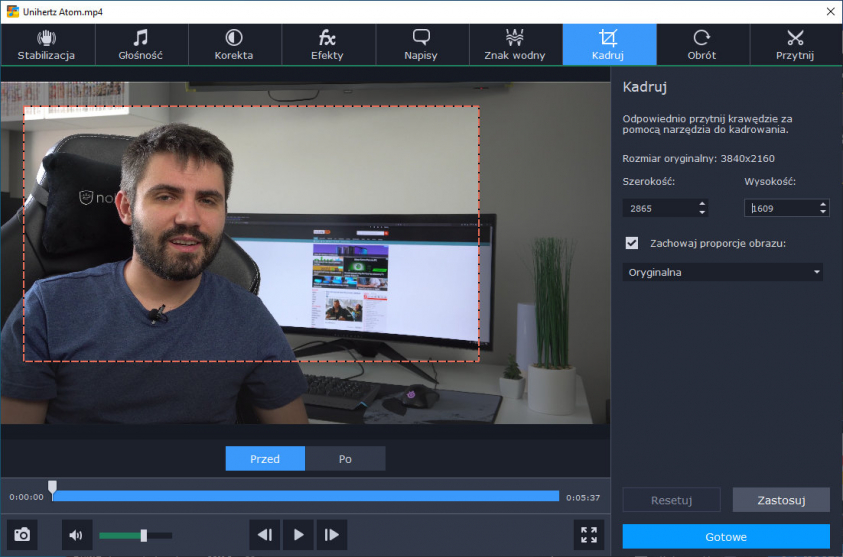Increase Szerokość value with up arrow

(702, 204)
